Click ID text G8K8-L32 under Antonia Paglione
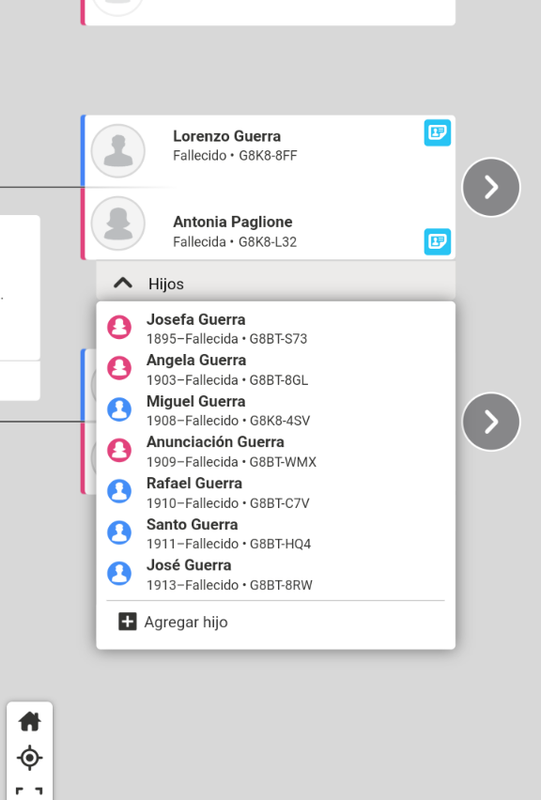541x800 pixels. pos(267,242)
